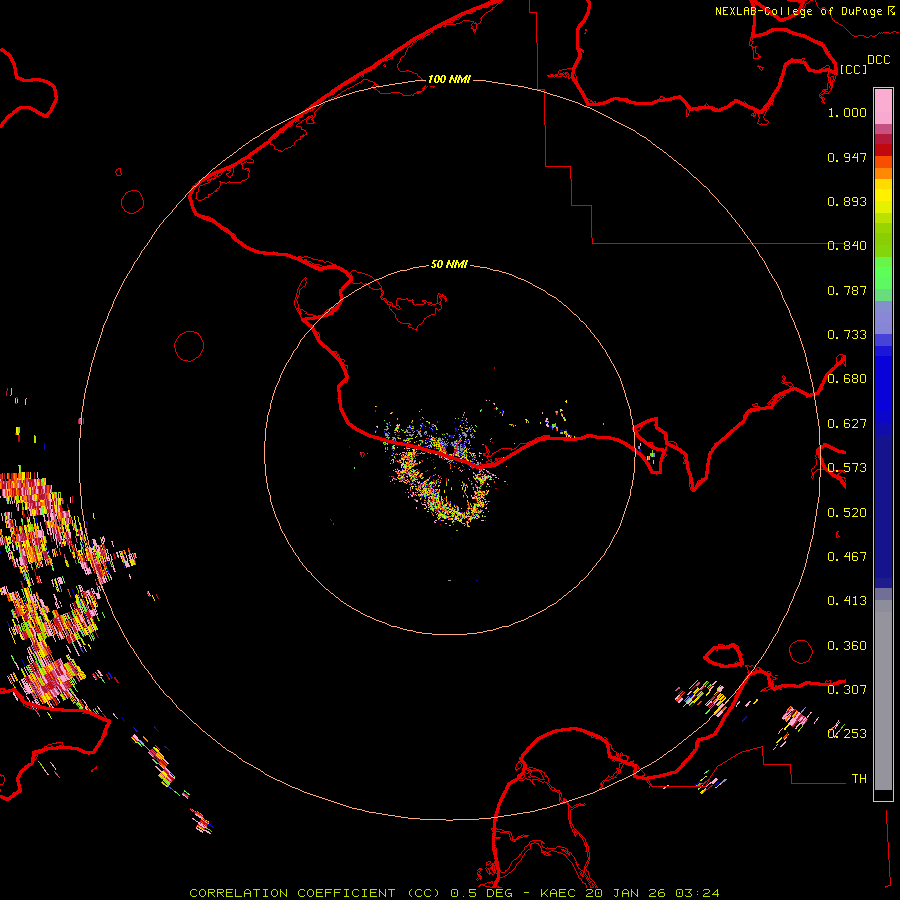The width and height of the screenshot is (900, 900).
Task: Pick the black swatch at color bar bottom
Action: (x=883, y=794)
